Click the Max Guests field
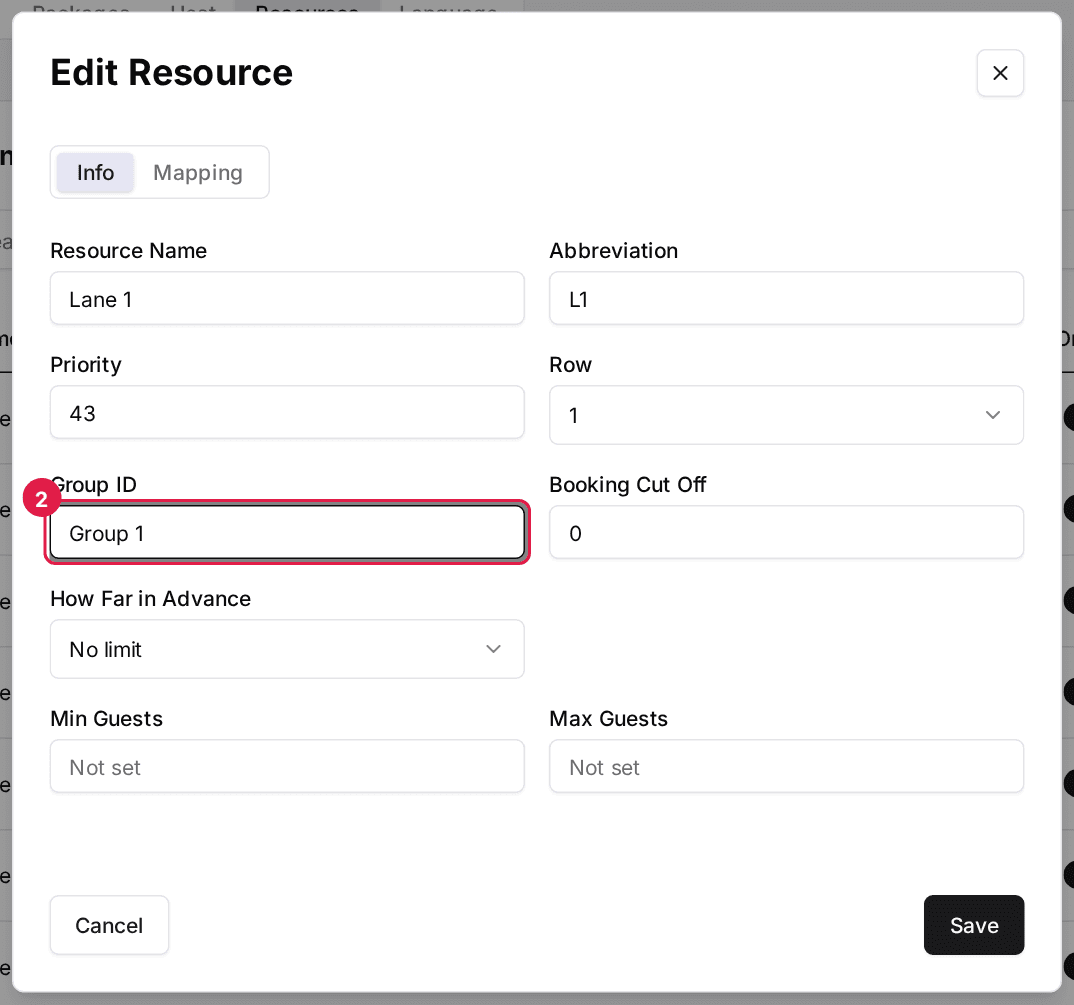The width and height of the screenshot is (1074, 1005). coord(786,767)
